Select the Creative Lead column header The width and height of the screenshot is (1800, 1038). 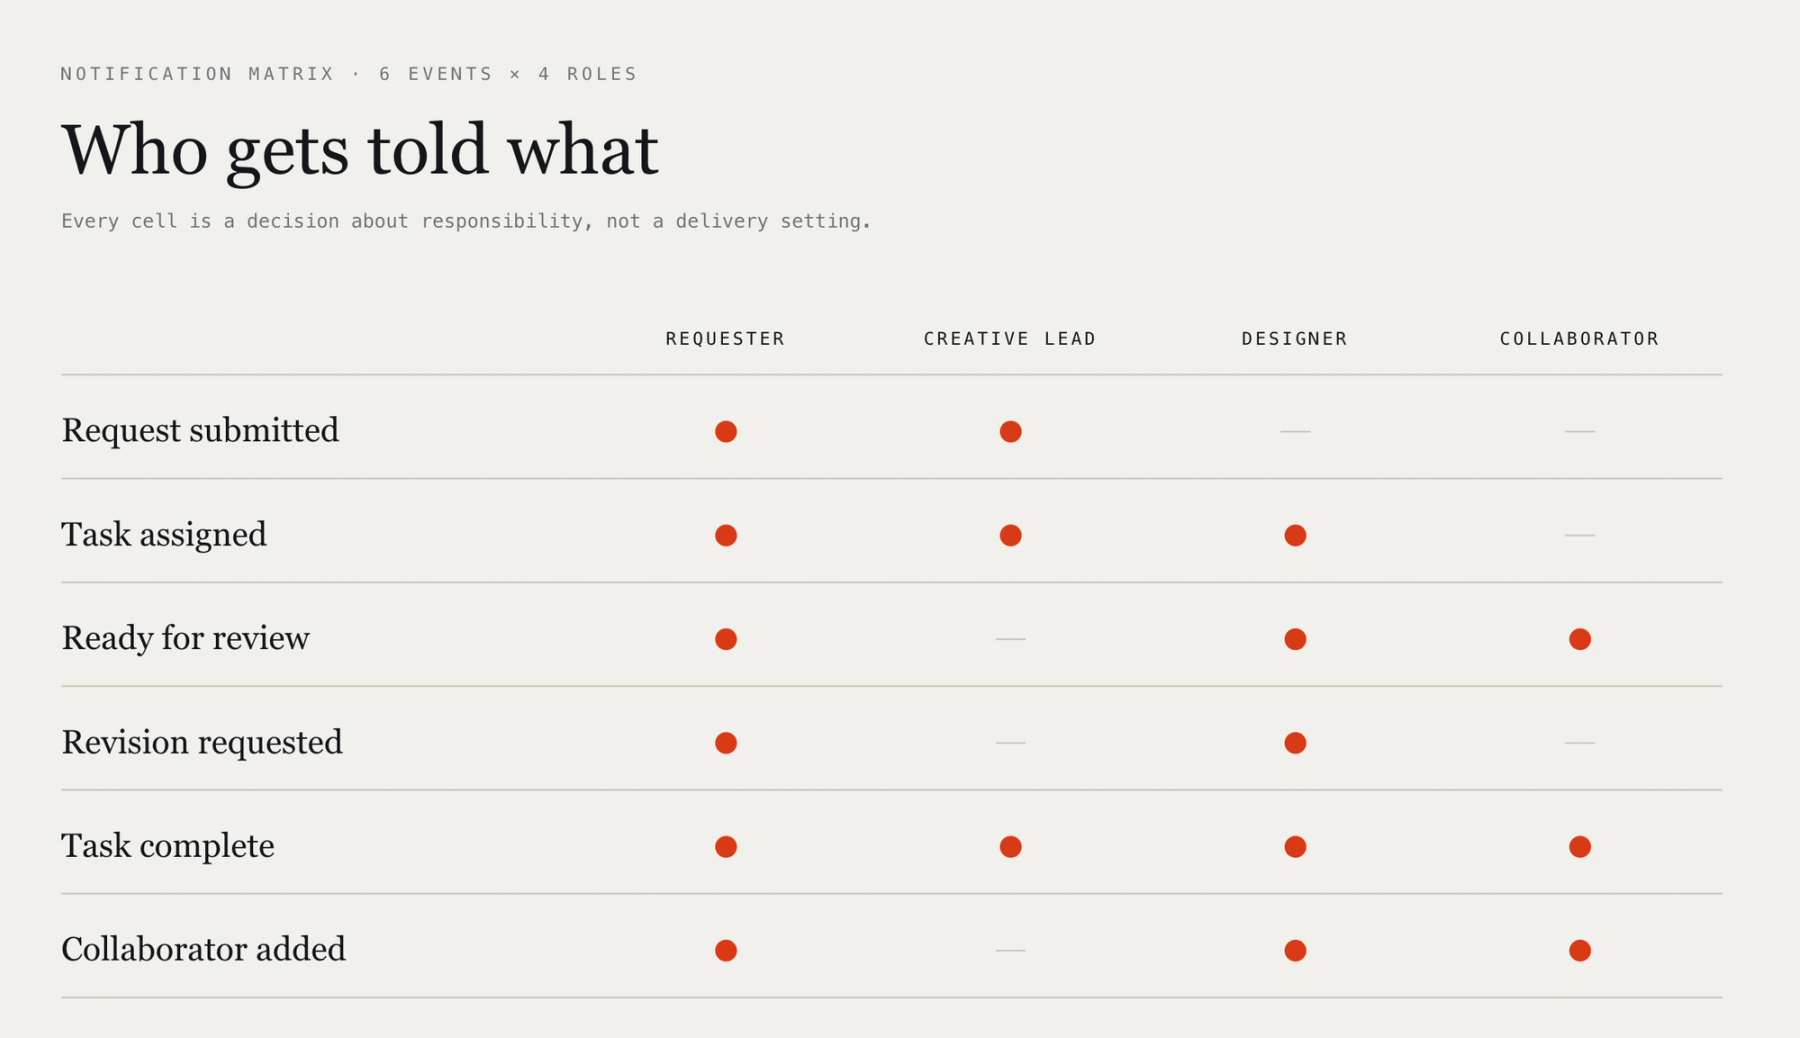[x=1010, y=338]
